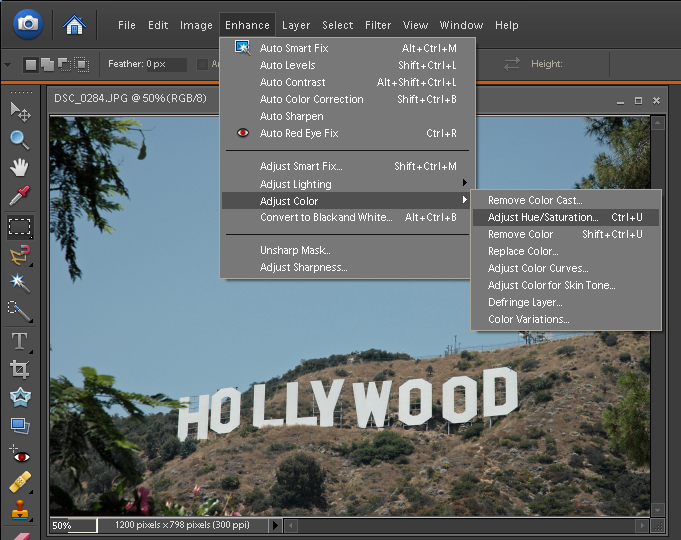Select the Rectangular Marquee tool
The height and width of the screenshot is (540, 681).
point(20,226)
